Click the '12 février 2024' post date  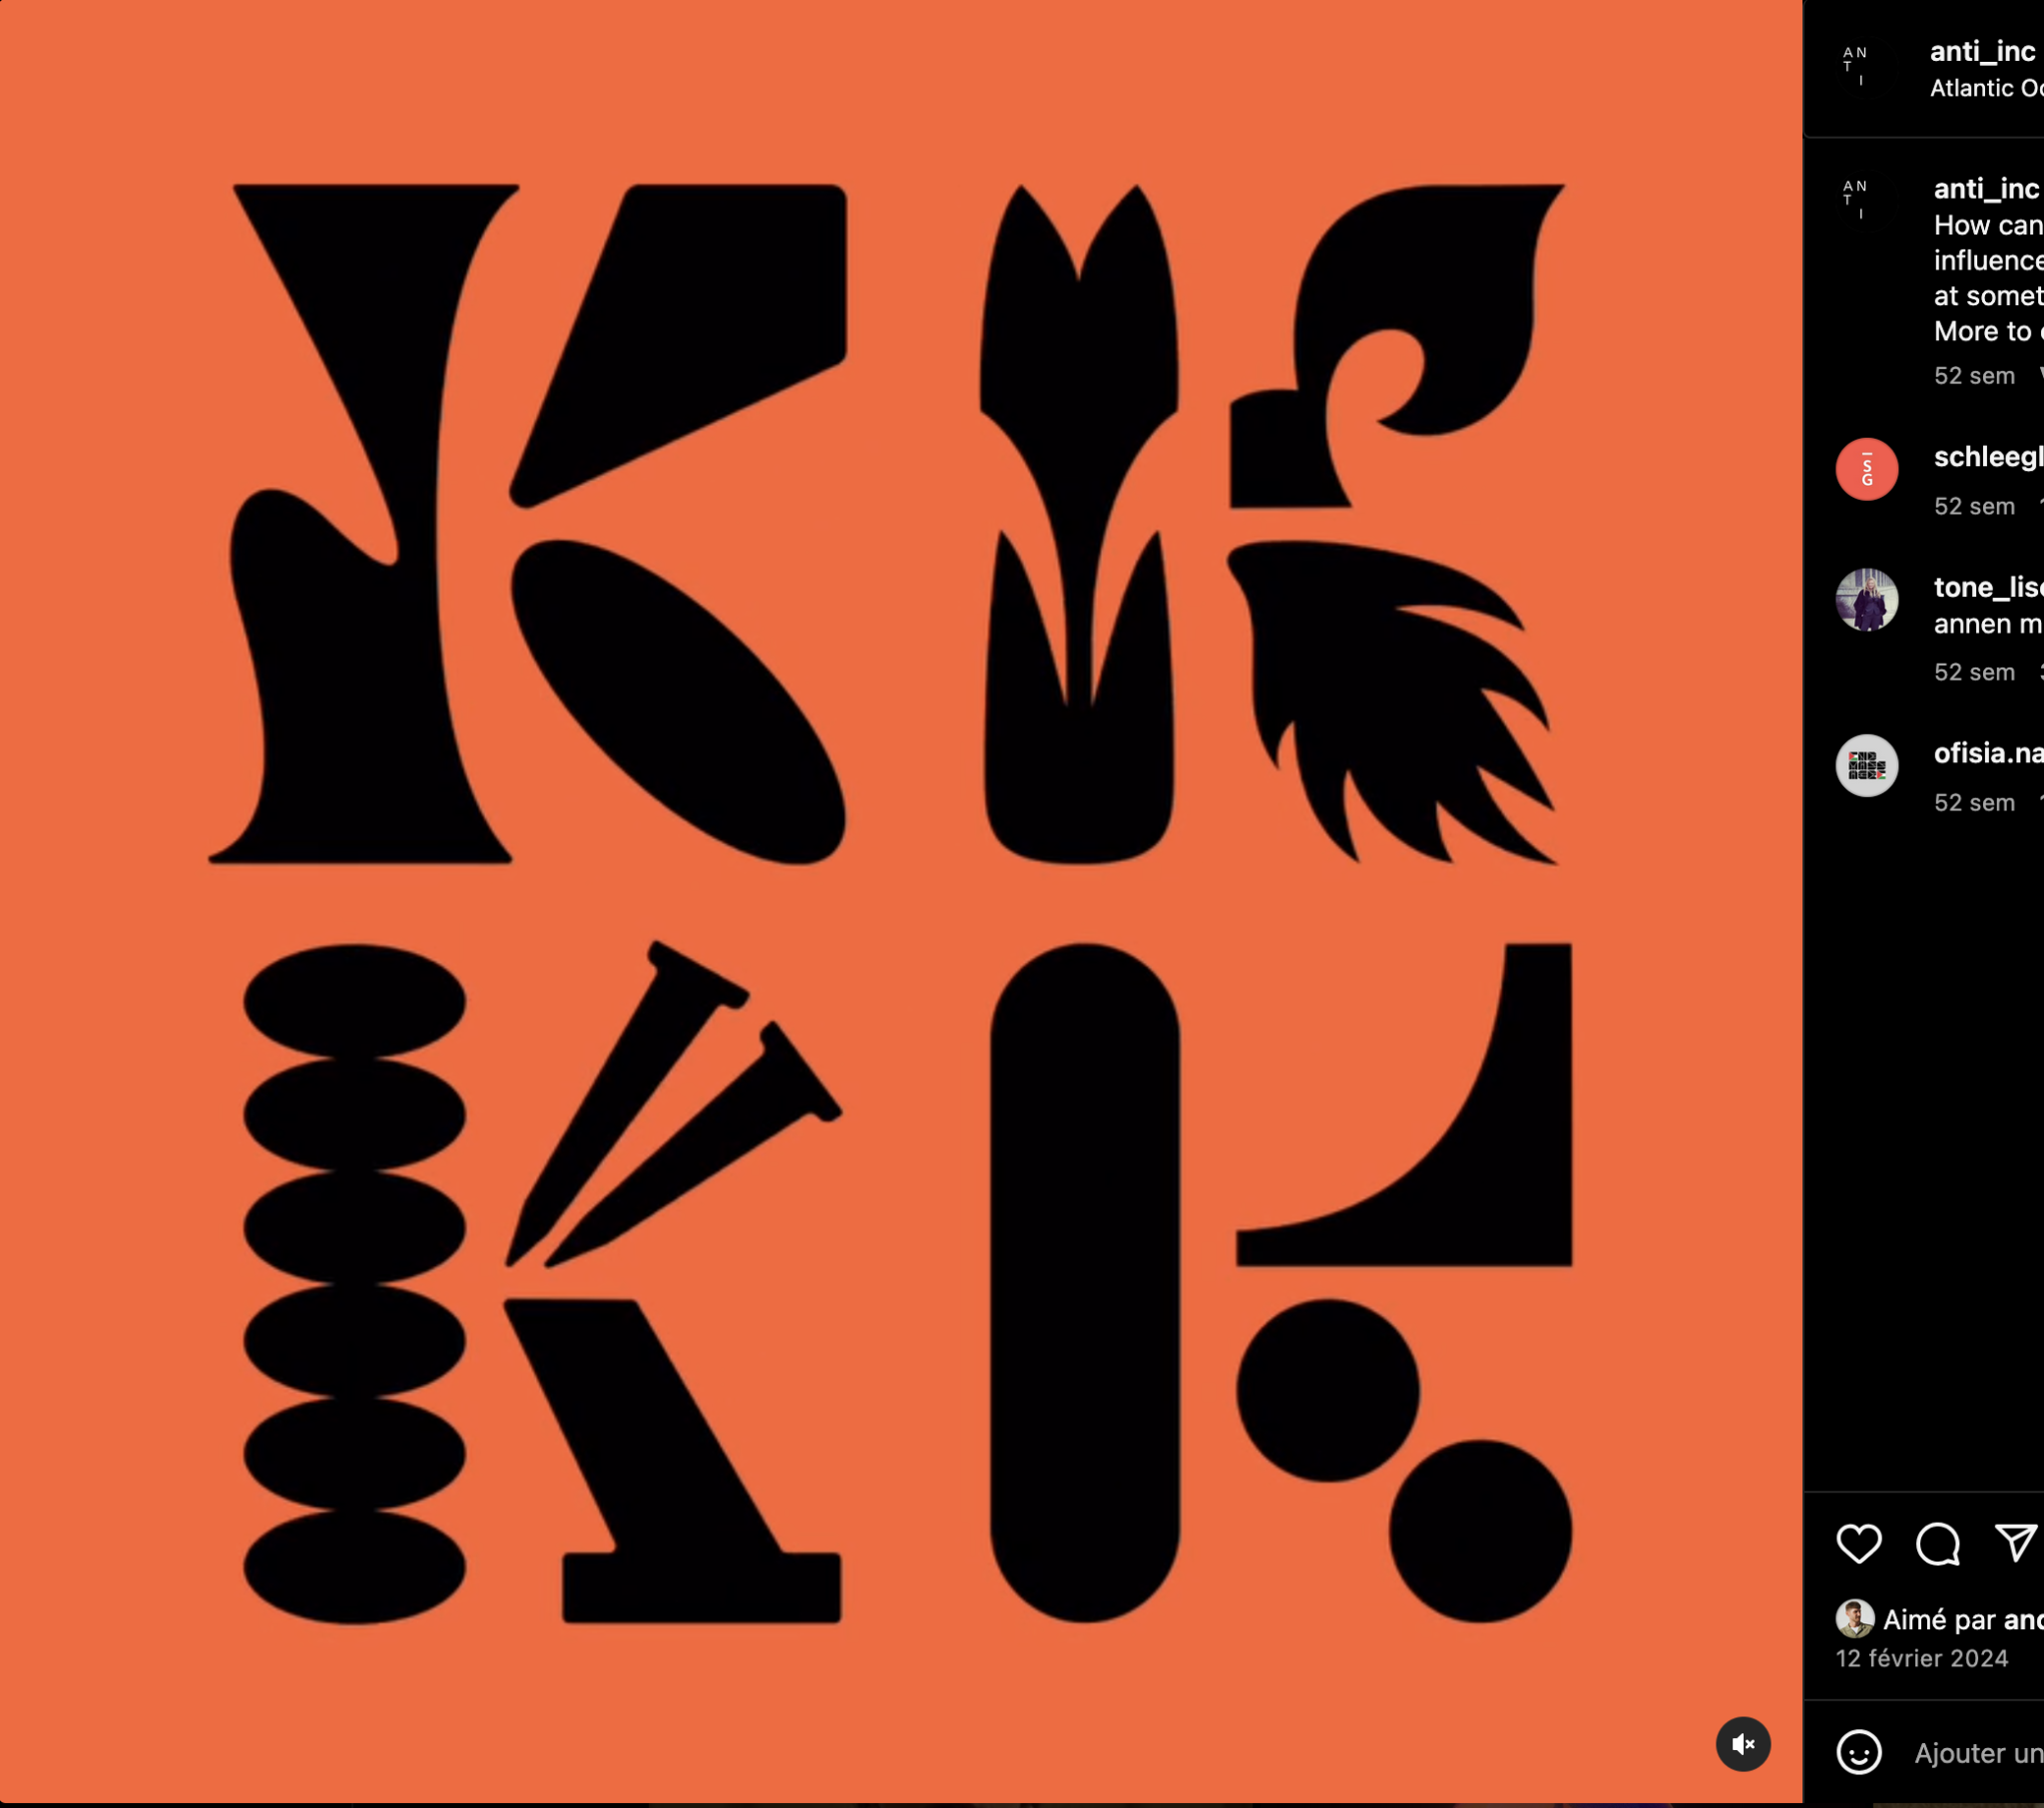pyautogui.click(x=1922, y=1658)
